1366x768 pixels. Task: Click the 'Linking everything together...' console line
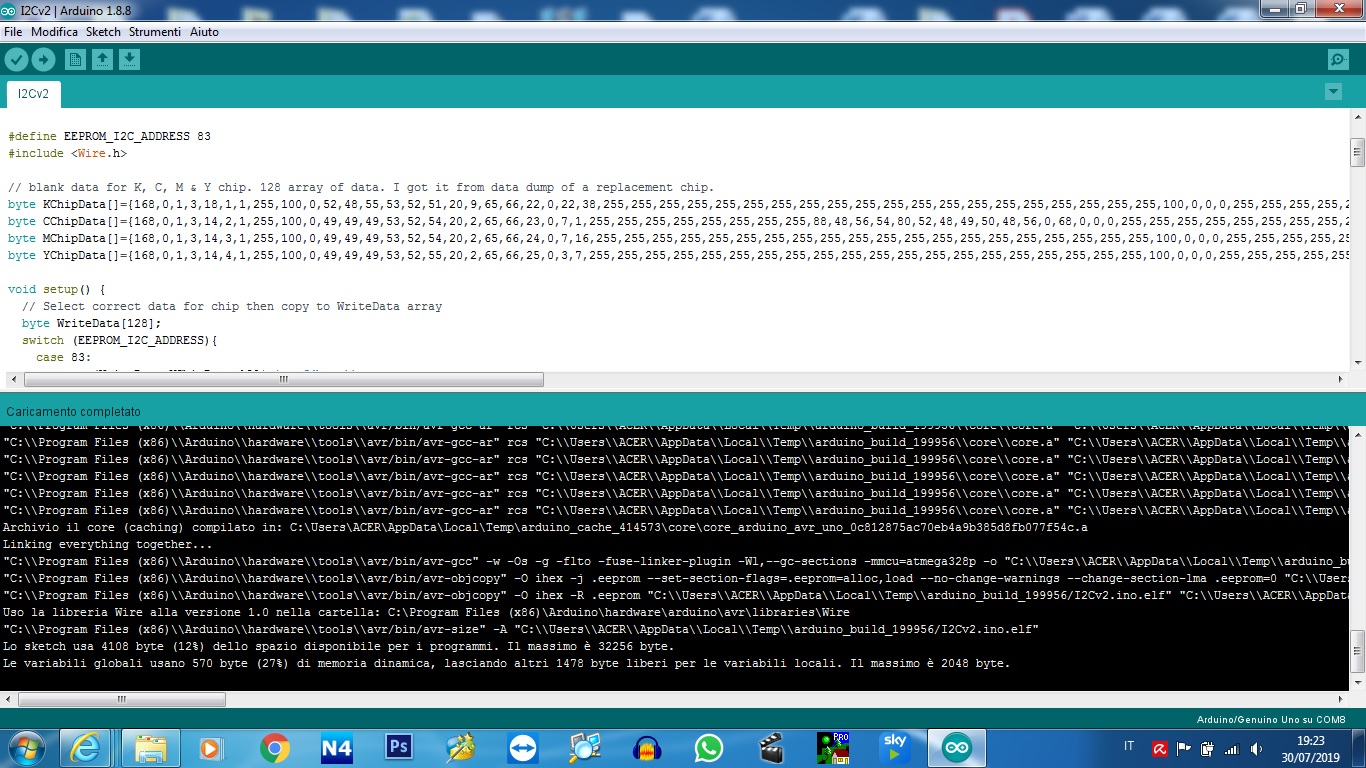(x=107, y=544)
